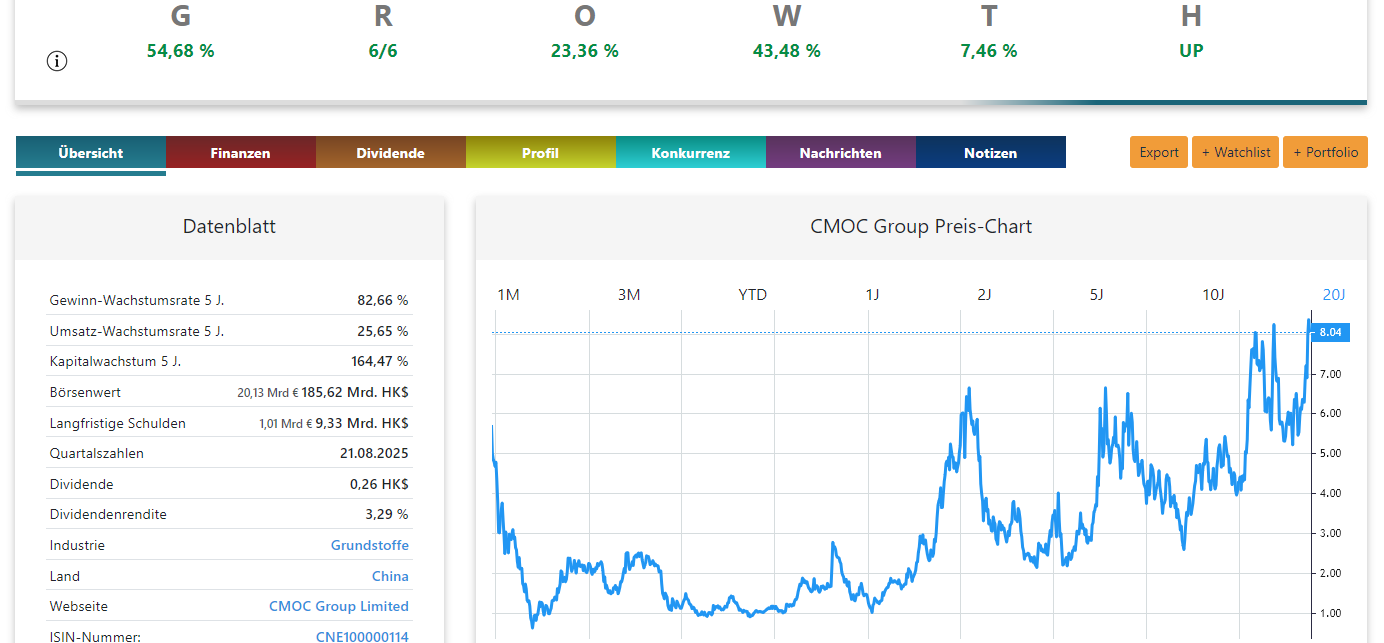
Task: Click Gewinn-Wachstumsrate value 82,66 %
Action: coord(383,300)
